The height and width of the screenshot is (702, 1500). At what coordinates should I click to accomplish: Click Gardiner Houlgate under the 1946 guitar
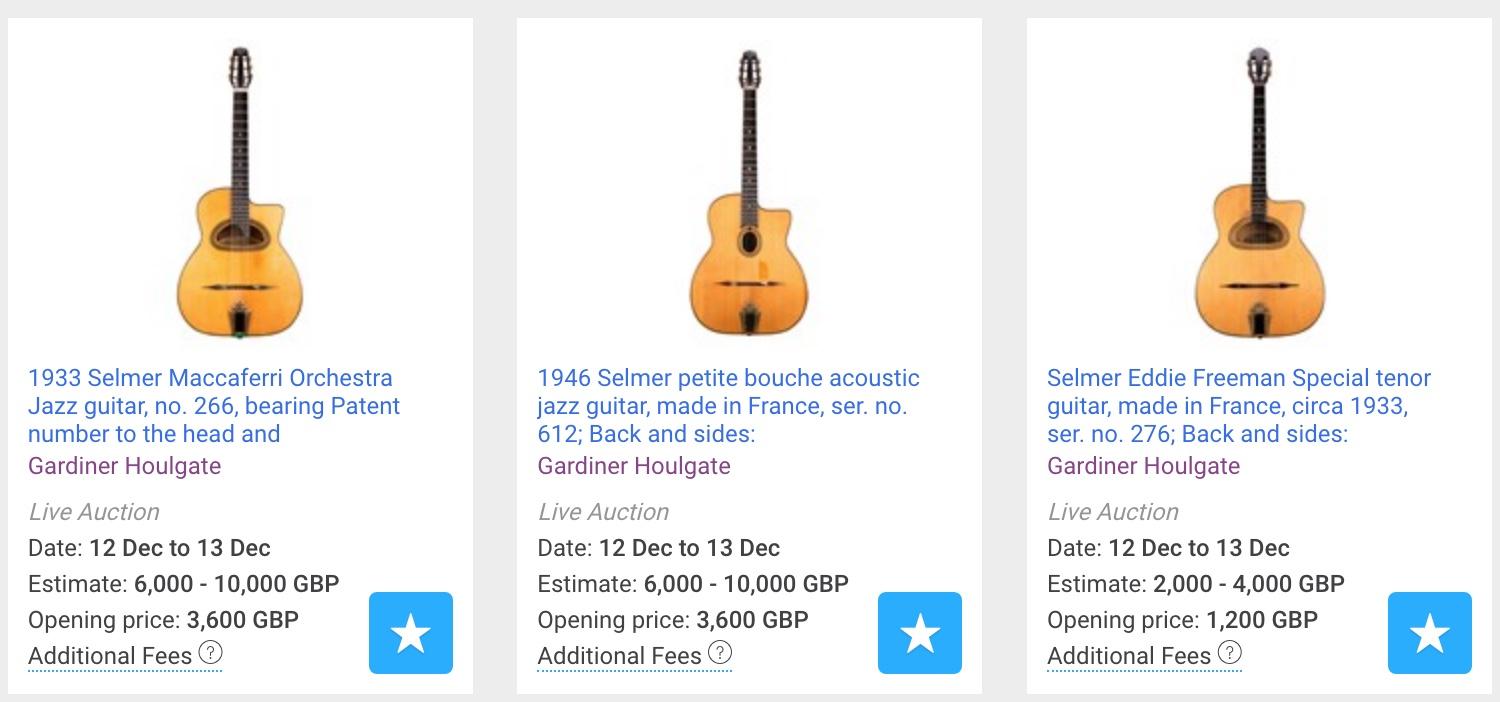tap(634, 466)
